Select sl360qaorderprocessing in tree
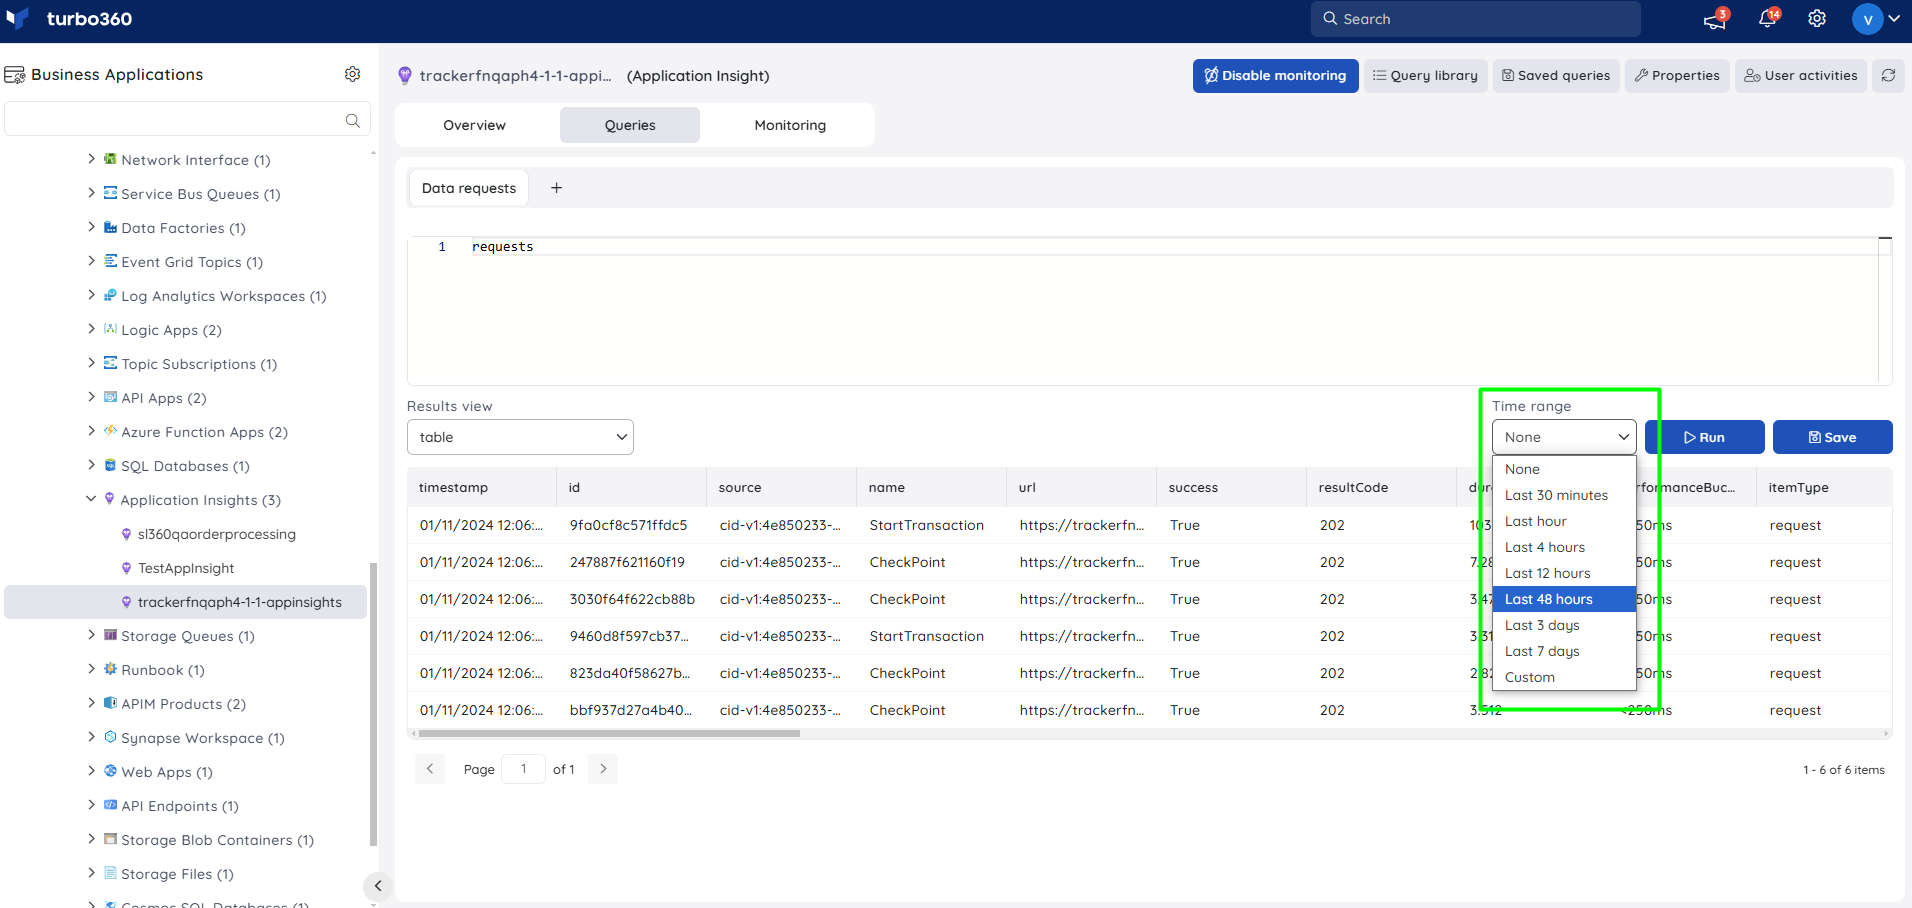The height and width of the screenshot is (908, 1912). click(x=217, y=534)
